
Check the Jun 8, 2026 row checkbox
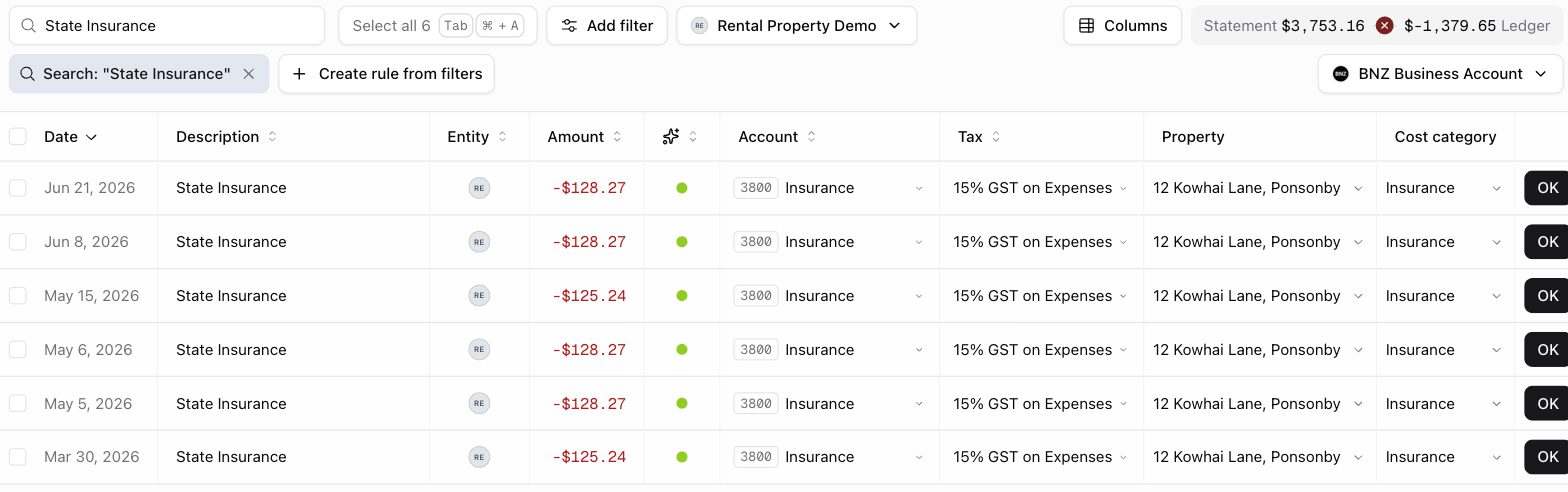tap(18, 242)
